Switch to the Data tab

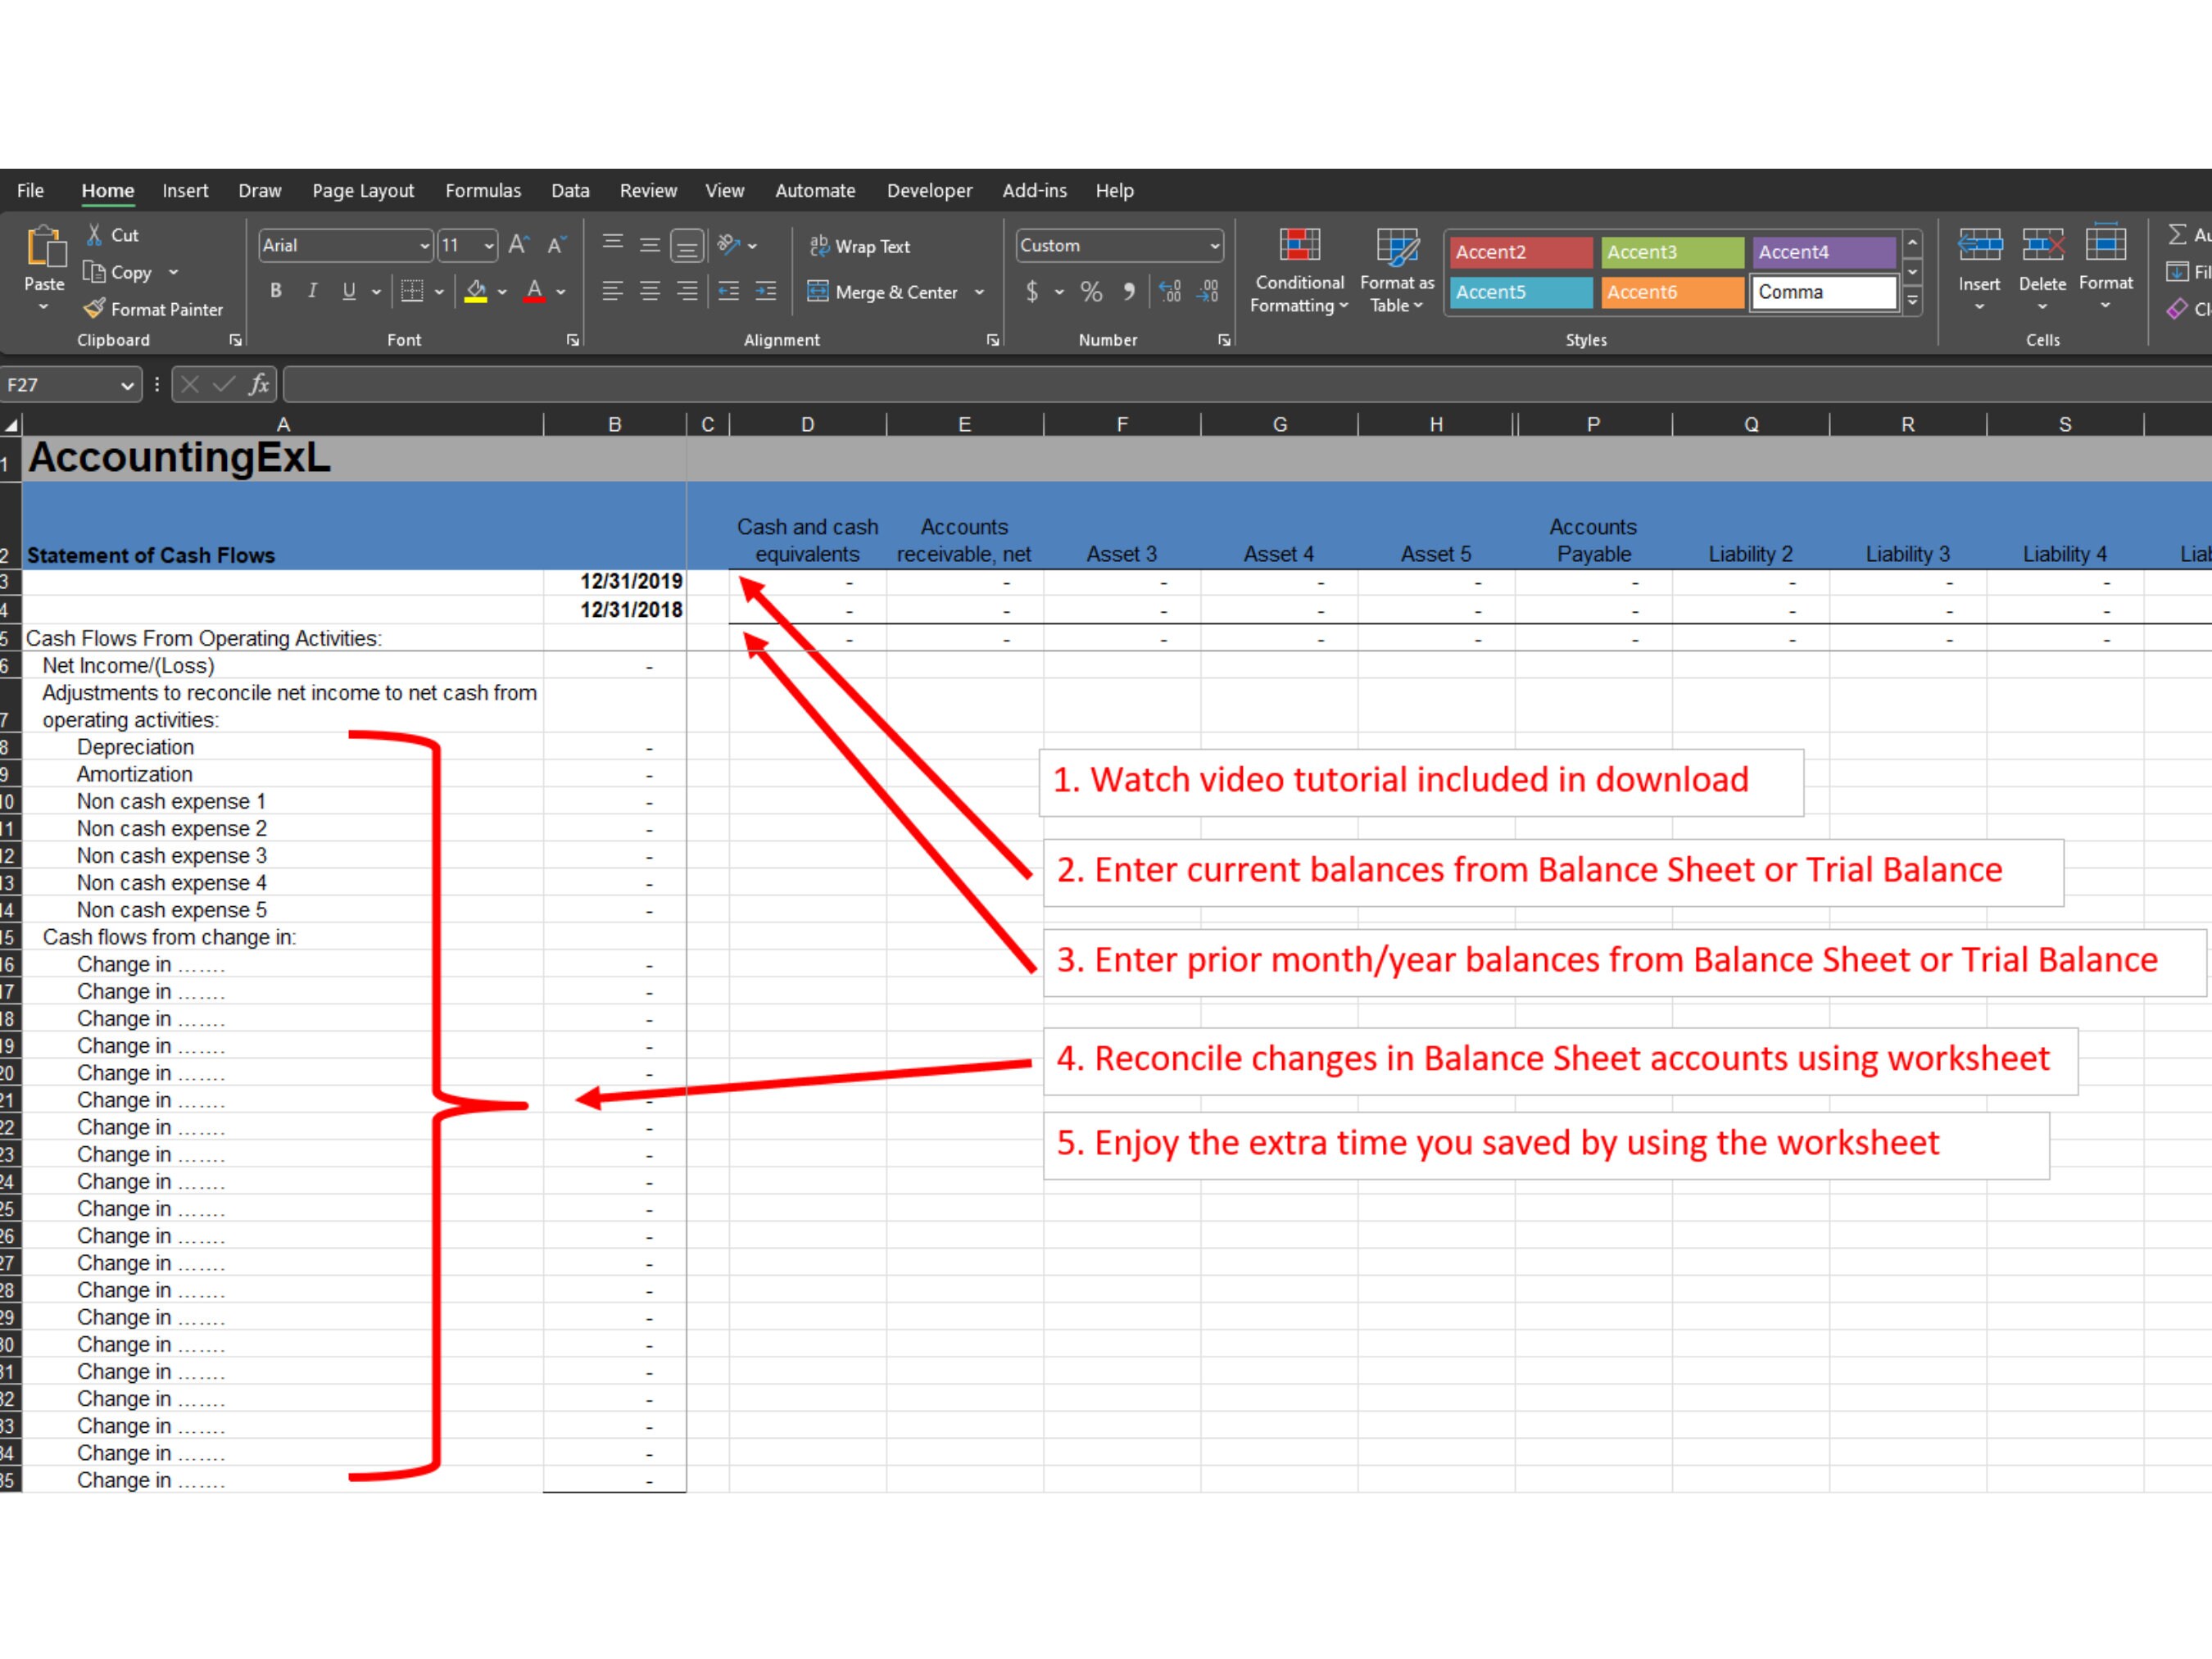click(x=570, y=190)
